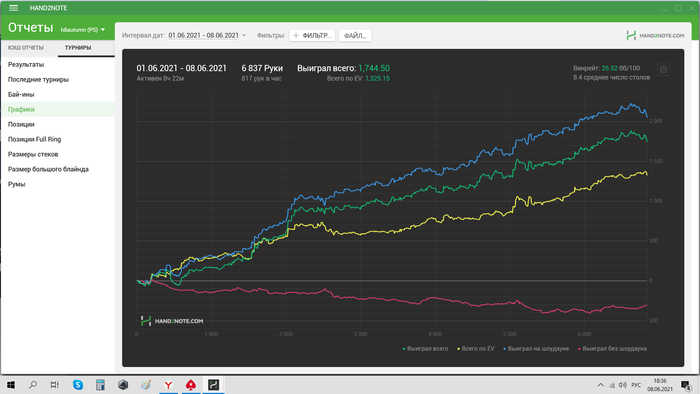Click the Выиграл всего 1,744.50 value

click(x=374, y=68)
